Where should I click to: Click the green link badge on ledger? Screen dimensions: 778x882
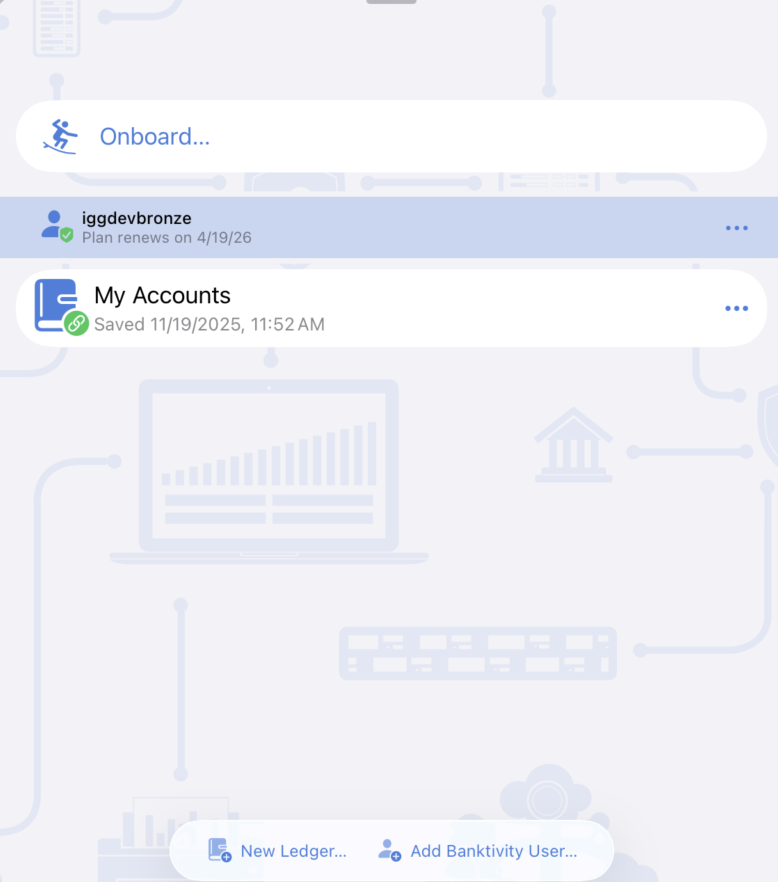click(x=77, y=323)
